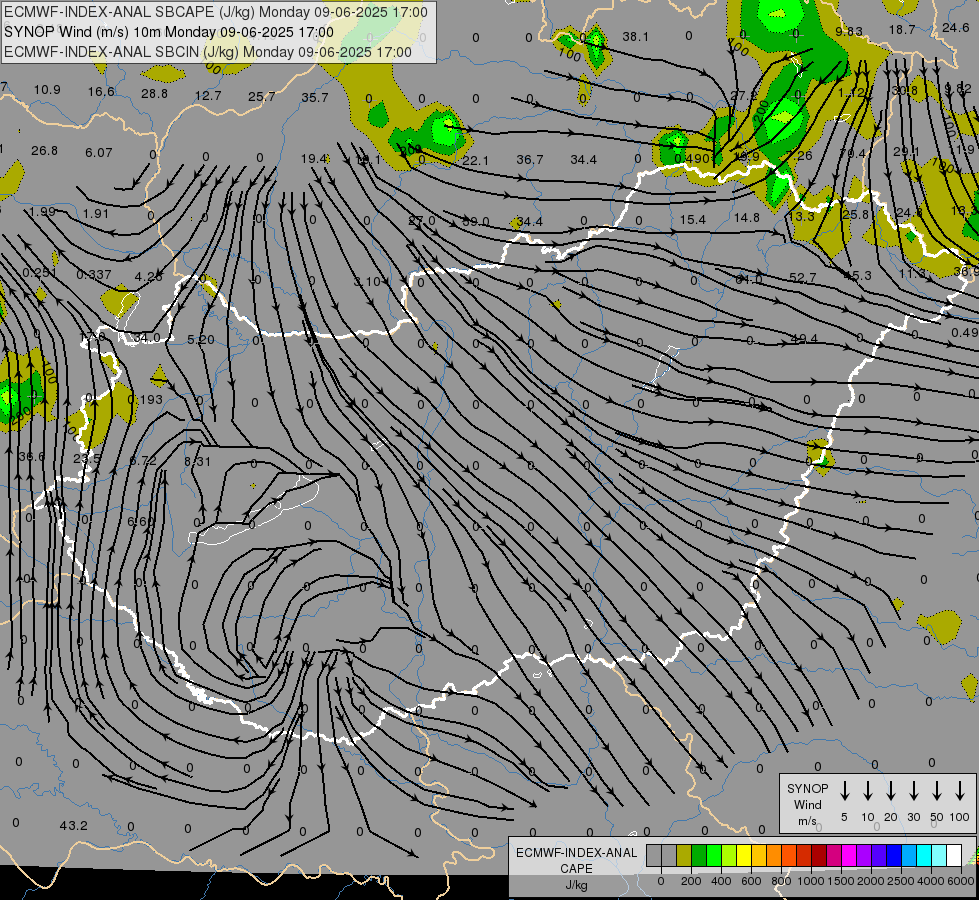Click the map value '12.7'
The height and width of the screenshot is (900, 979).
coord(209,95)
